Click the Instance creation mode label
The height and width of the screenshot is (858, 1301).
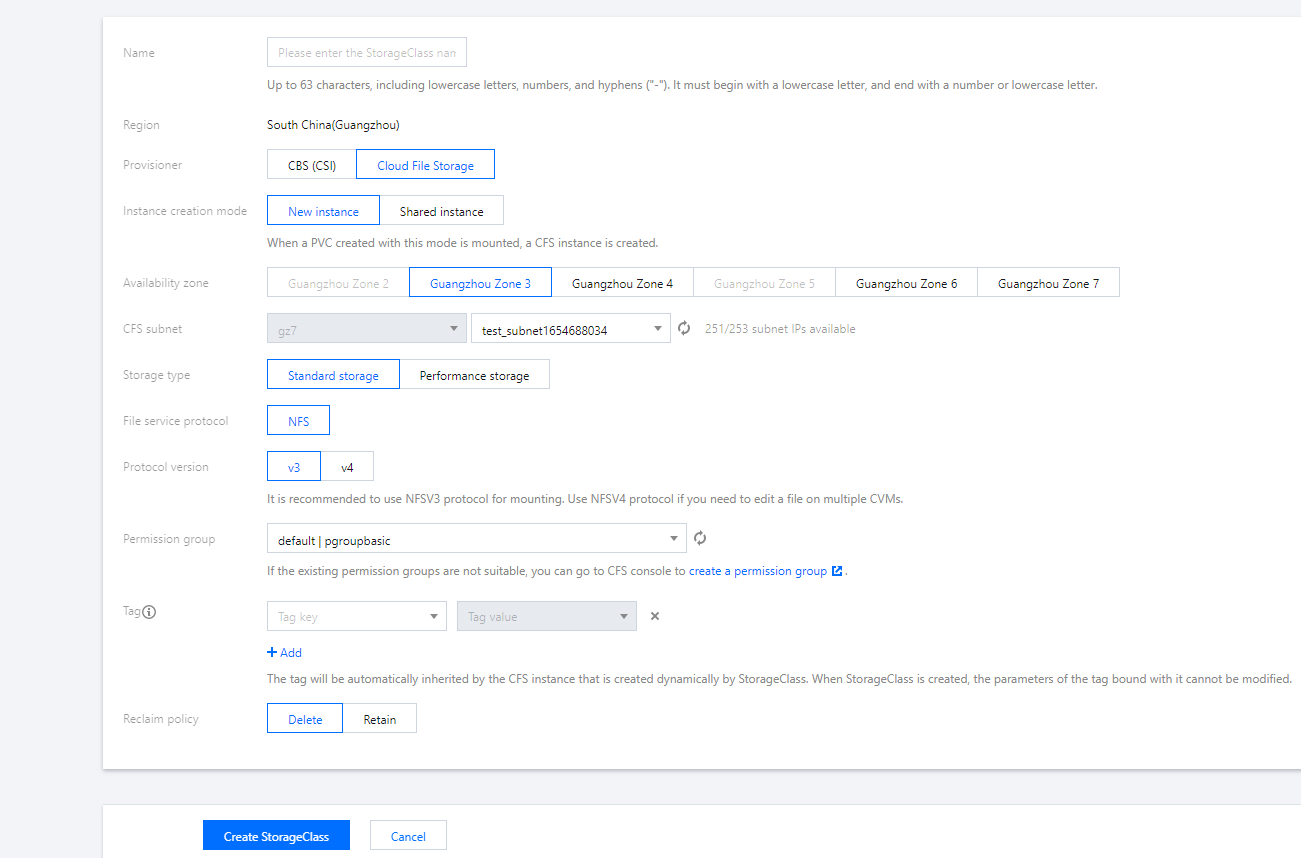tap(185, 211)
